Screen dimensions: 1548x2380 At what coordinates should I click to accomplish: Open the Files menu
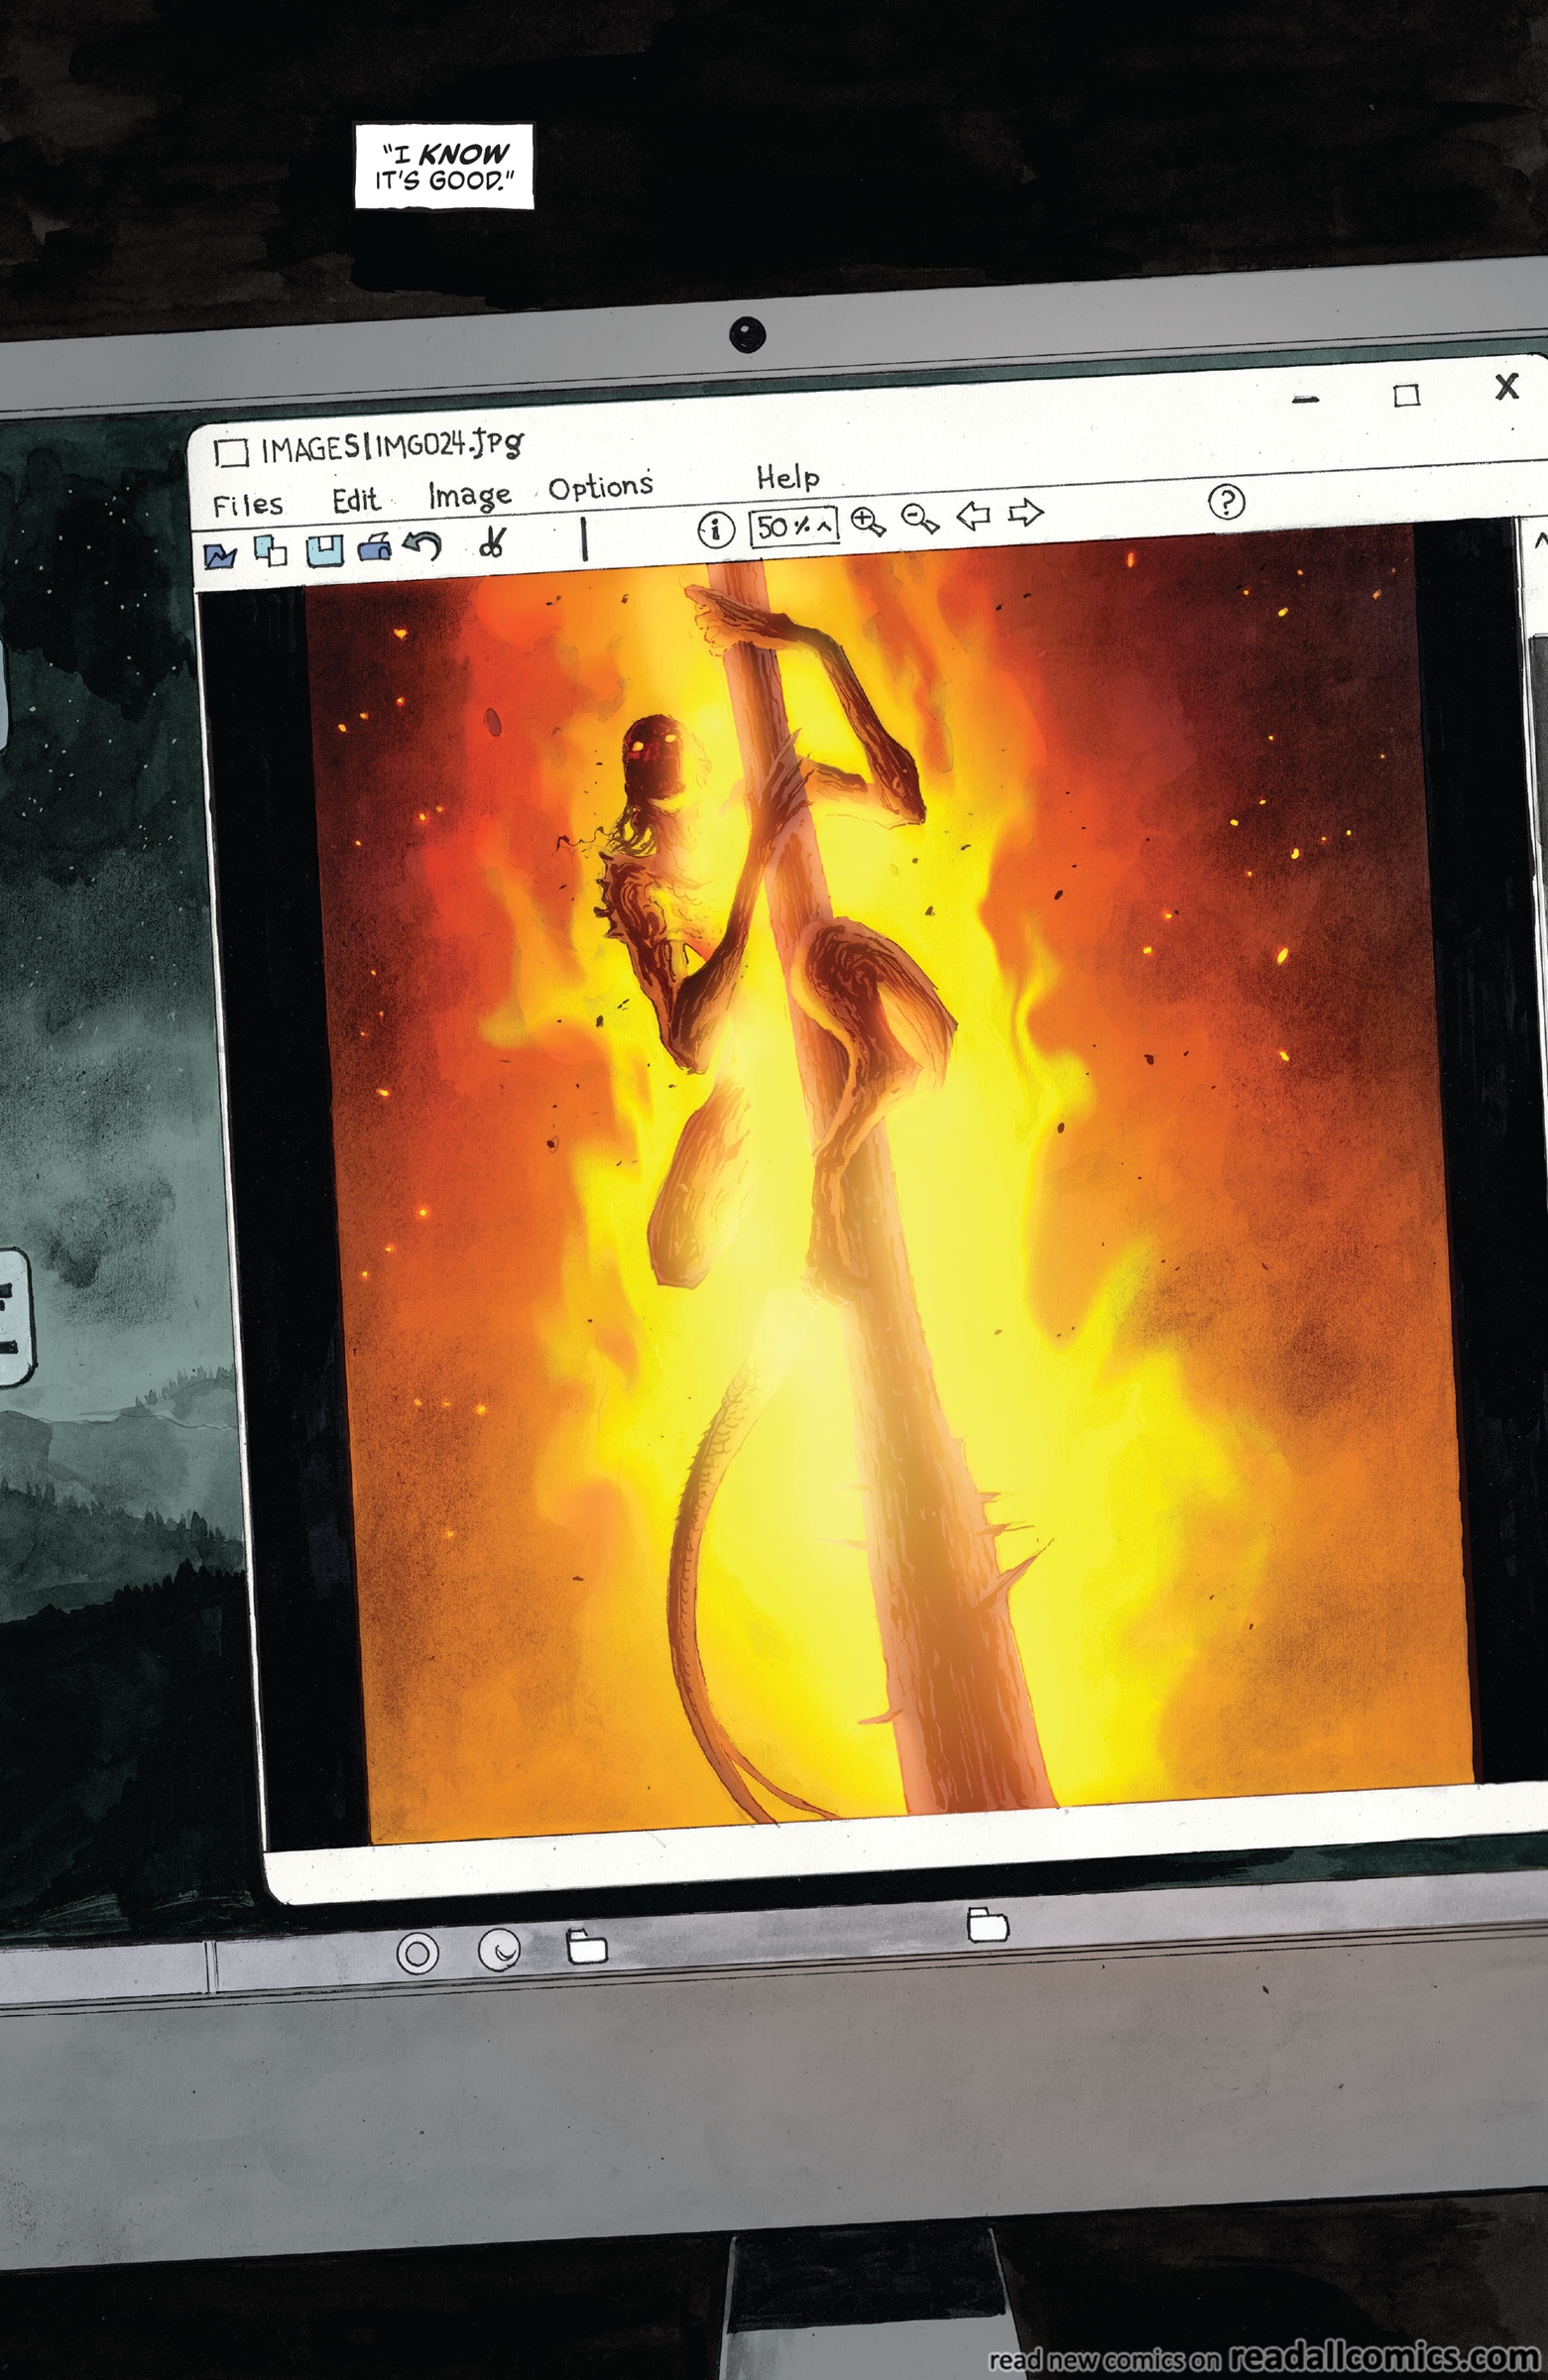[x=247, y=504]
